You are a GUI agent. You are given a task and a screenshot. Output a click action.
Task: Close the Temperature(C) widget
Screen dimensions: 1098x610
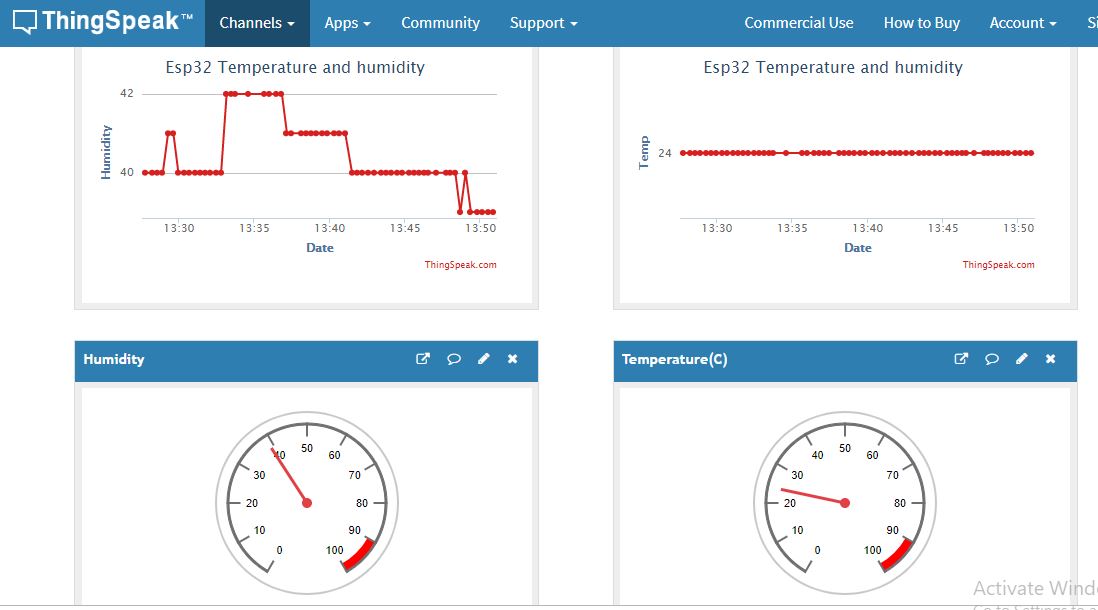point(1050,359)
